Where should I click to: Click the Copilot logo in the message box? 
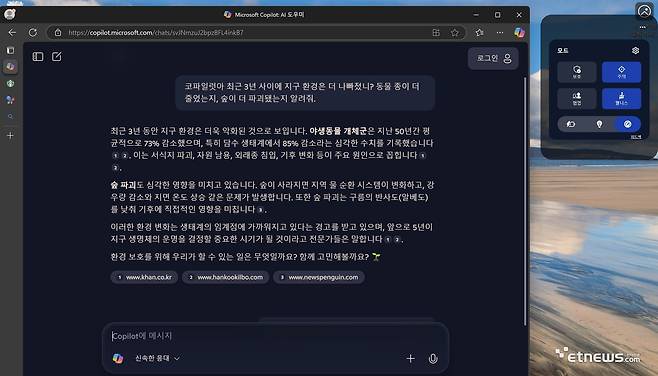(118, 358)
